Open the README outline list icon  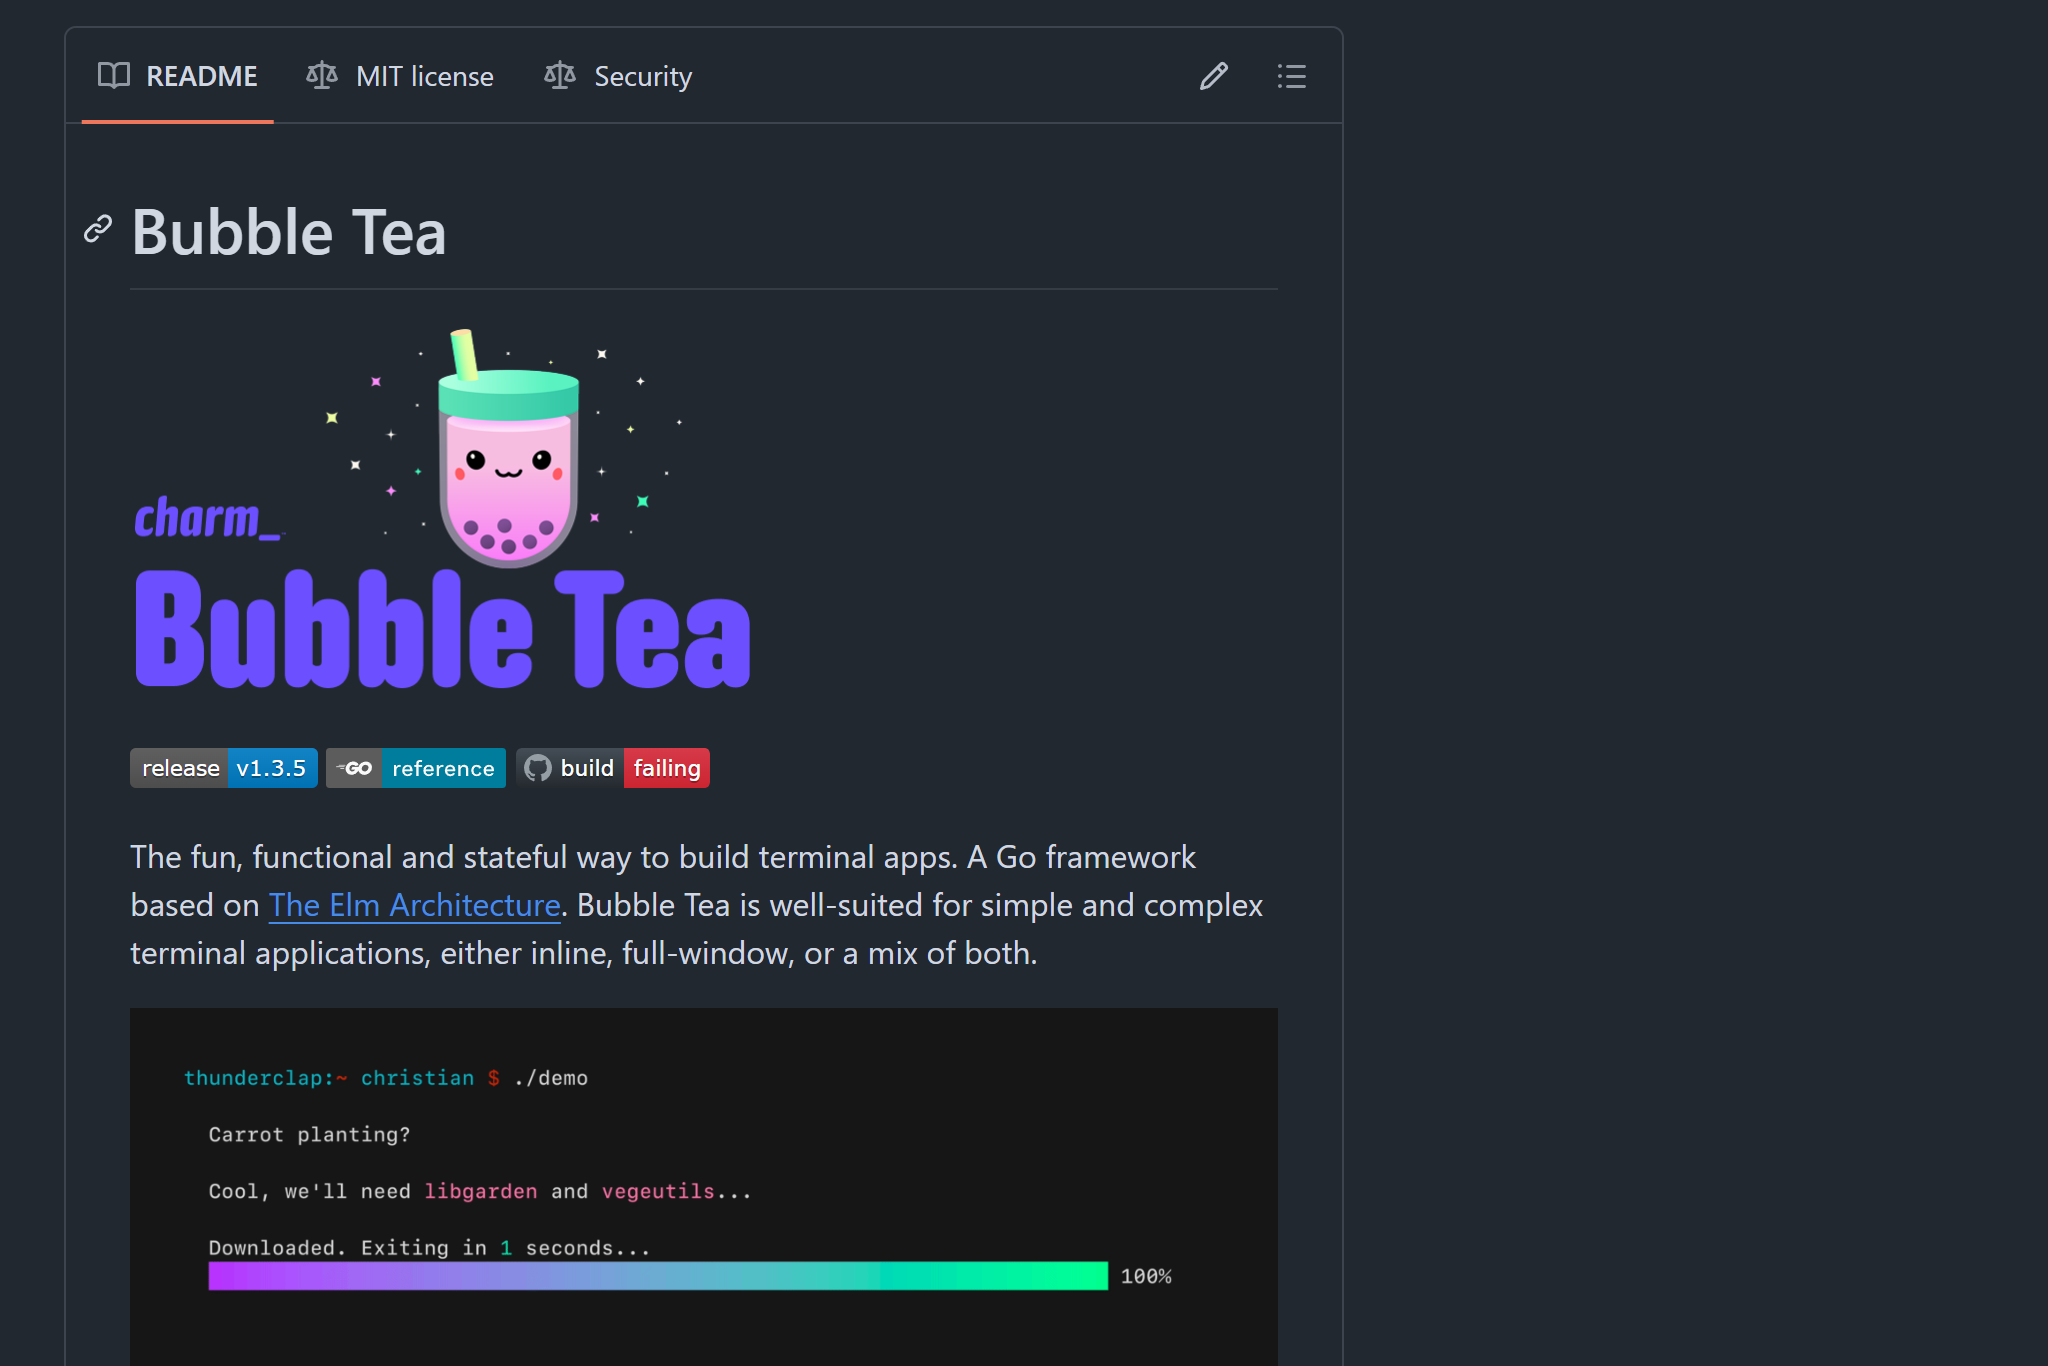[x=1291, y=76]
